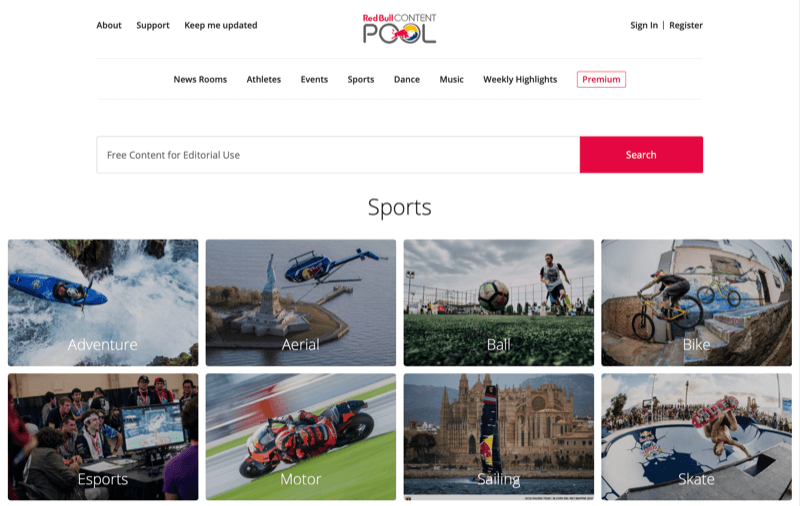The height and width of the screenshot is (506, 800).
Task: Go to News Rooms menu
Action: [200, 80]
